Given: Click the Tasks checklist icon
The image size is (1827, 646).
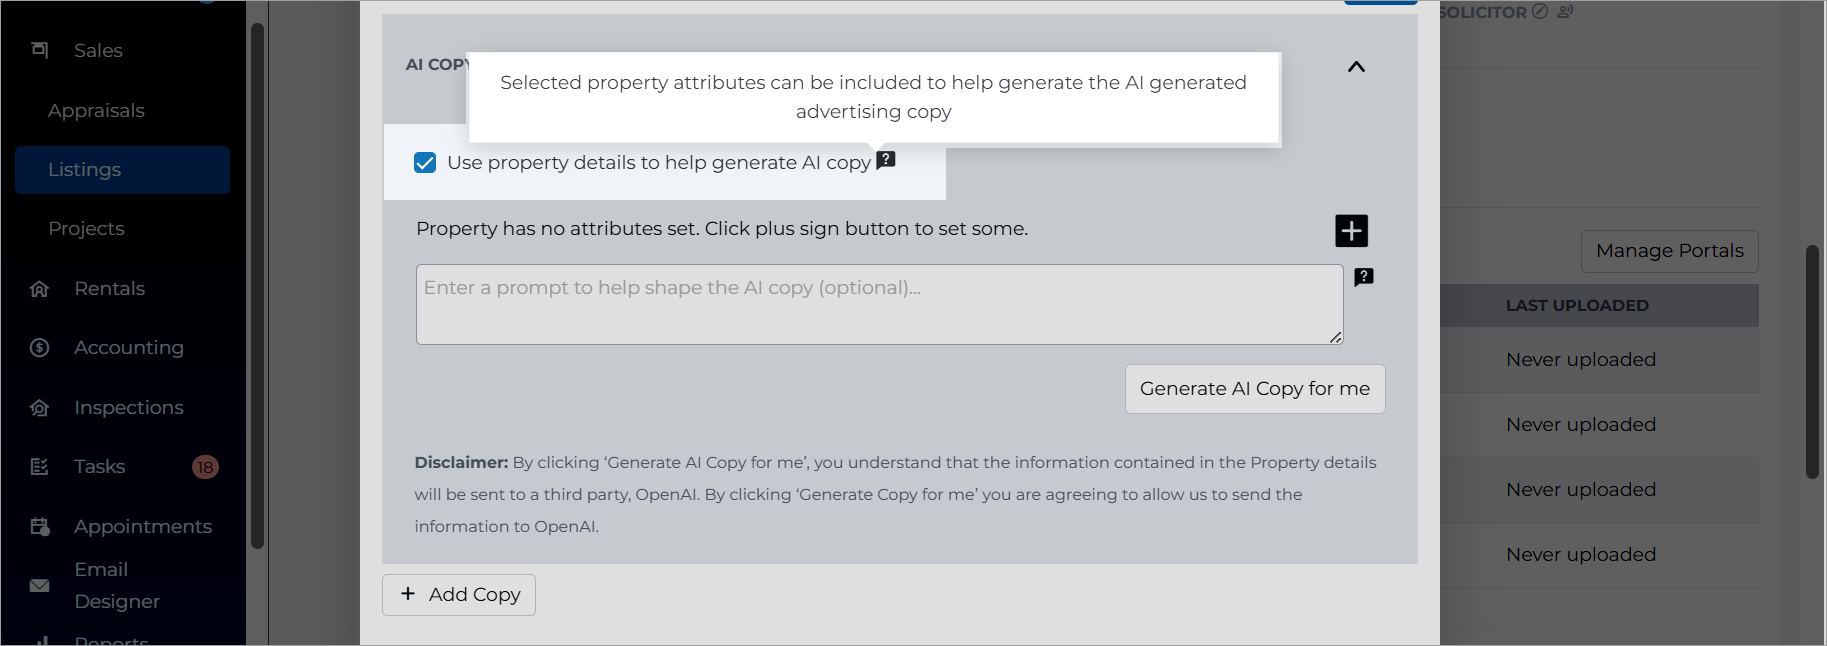Looking at the screenshot, I should [x=40, y=467].
